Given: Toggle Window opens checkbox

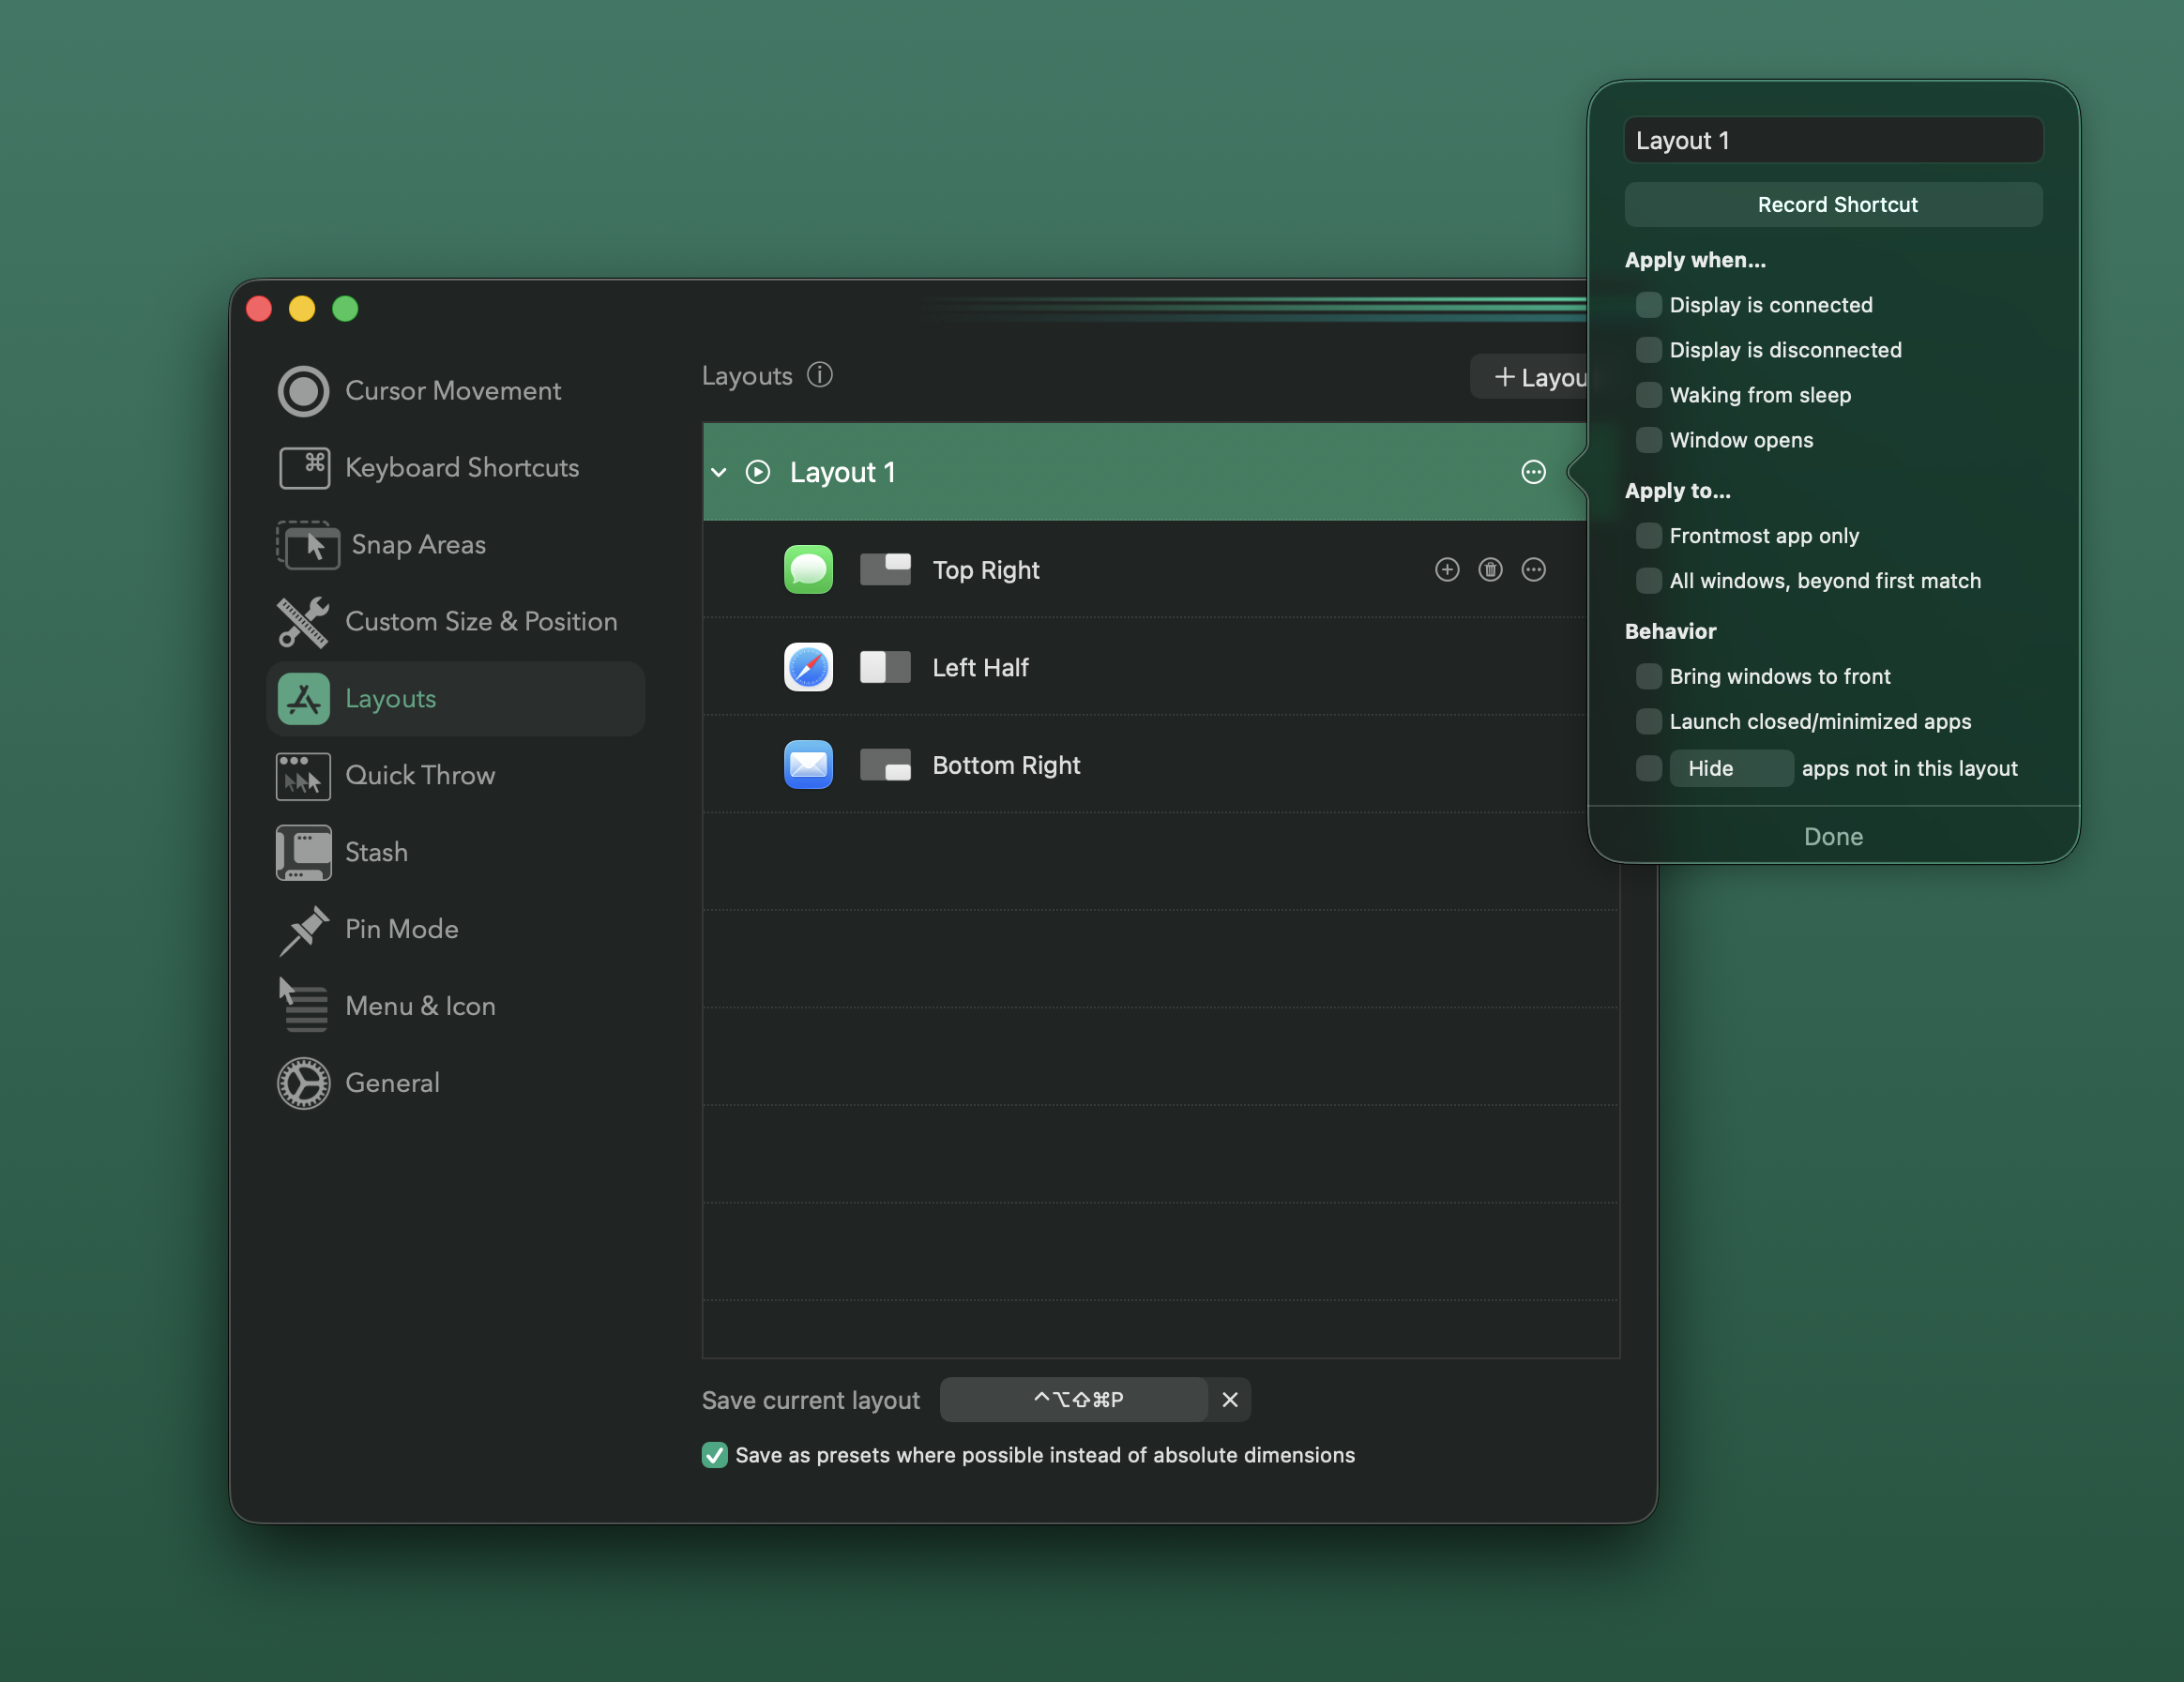Looking at the screenshot, I should 1648,440.
